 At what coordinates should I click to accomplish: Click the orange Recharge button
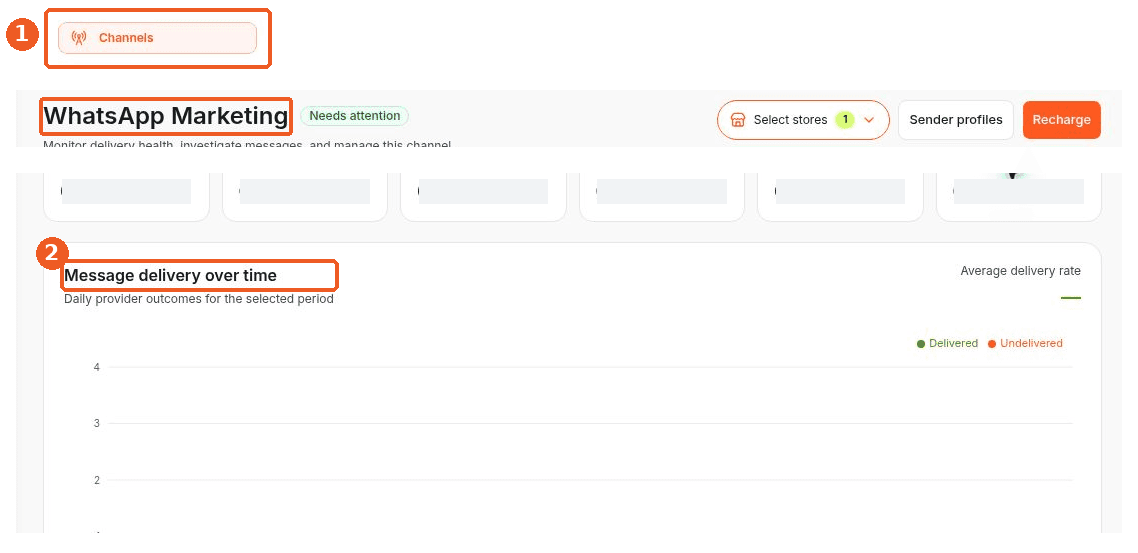click(1061, 120)
